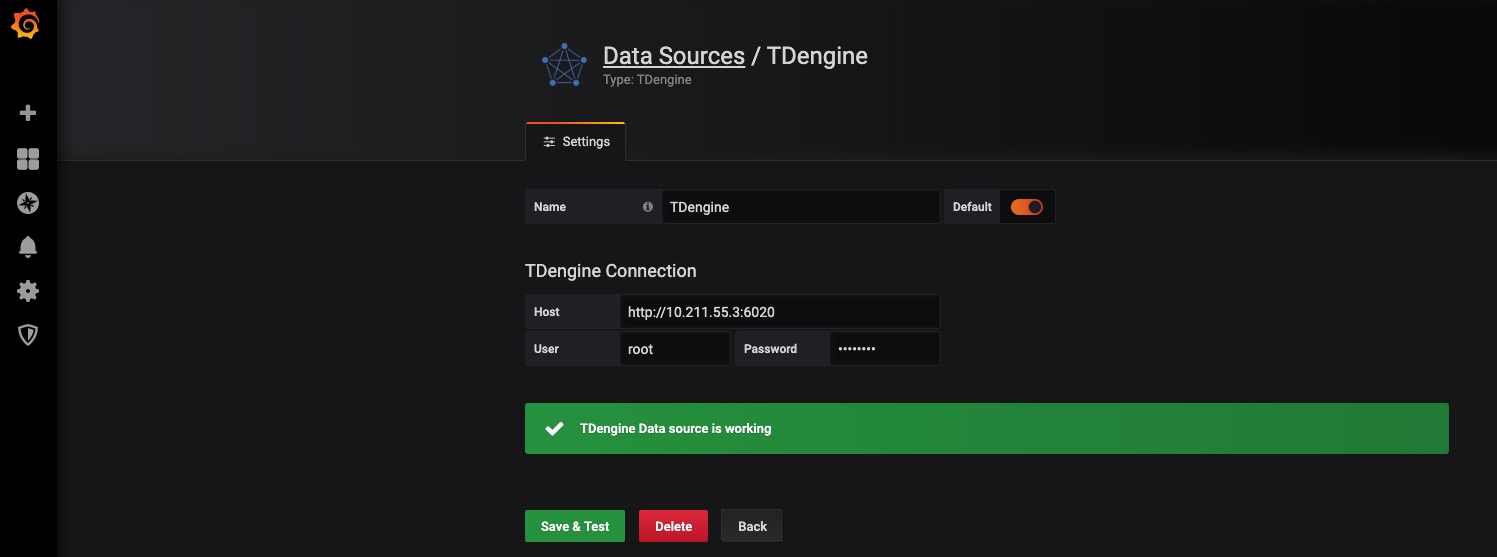The width and height of the screenshot is (1497, 557).
Task: Click the Back button
Action: coord(752,526)
